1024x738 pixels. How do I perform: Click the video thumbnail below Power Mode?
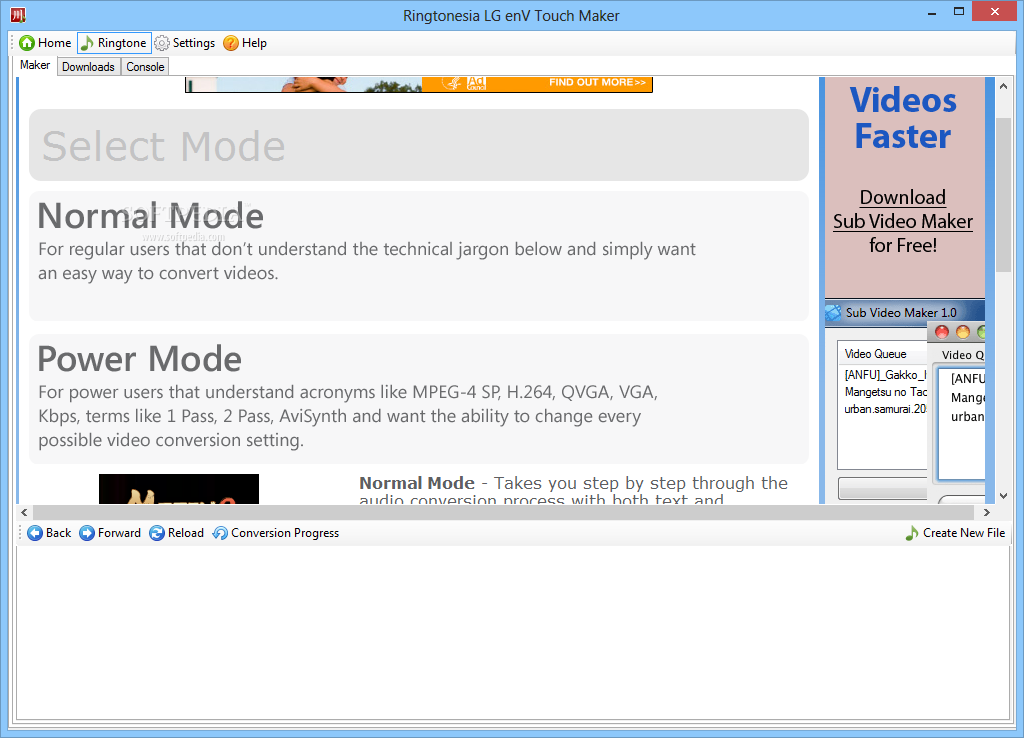point(179,489)
